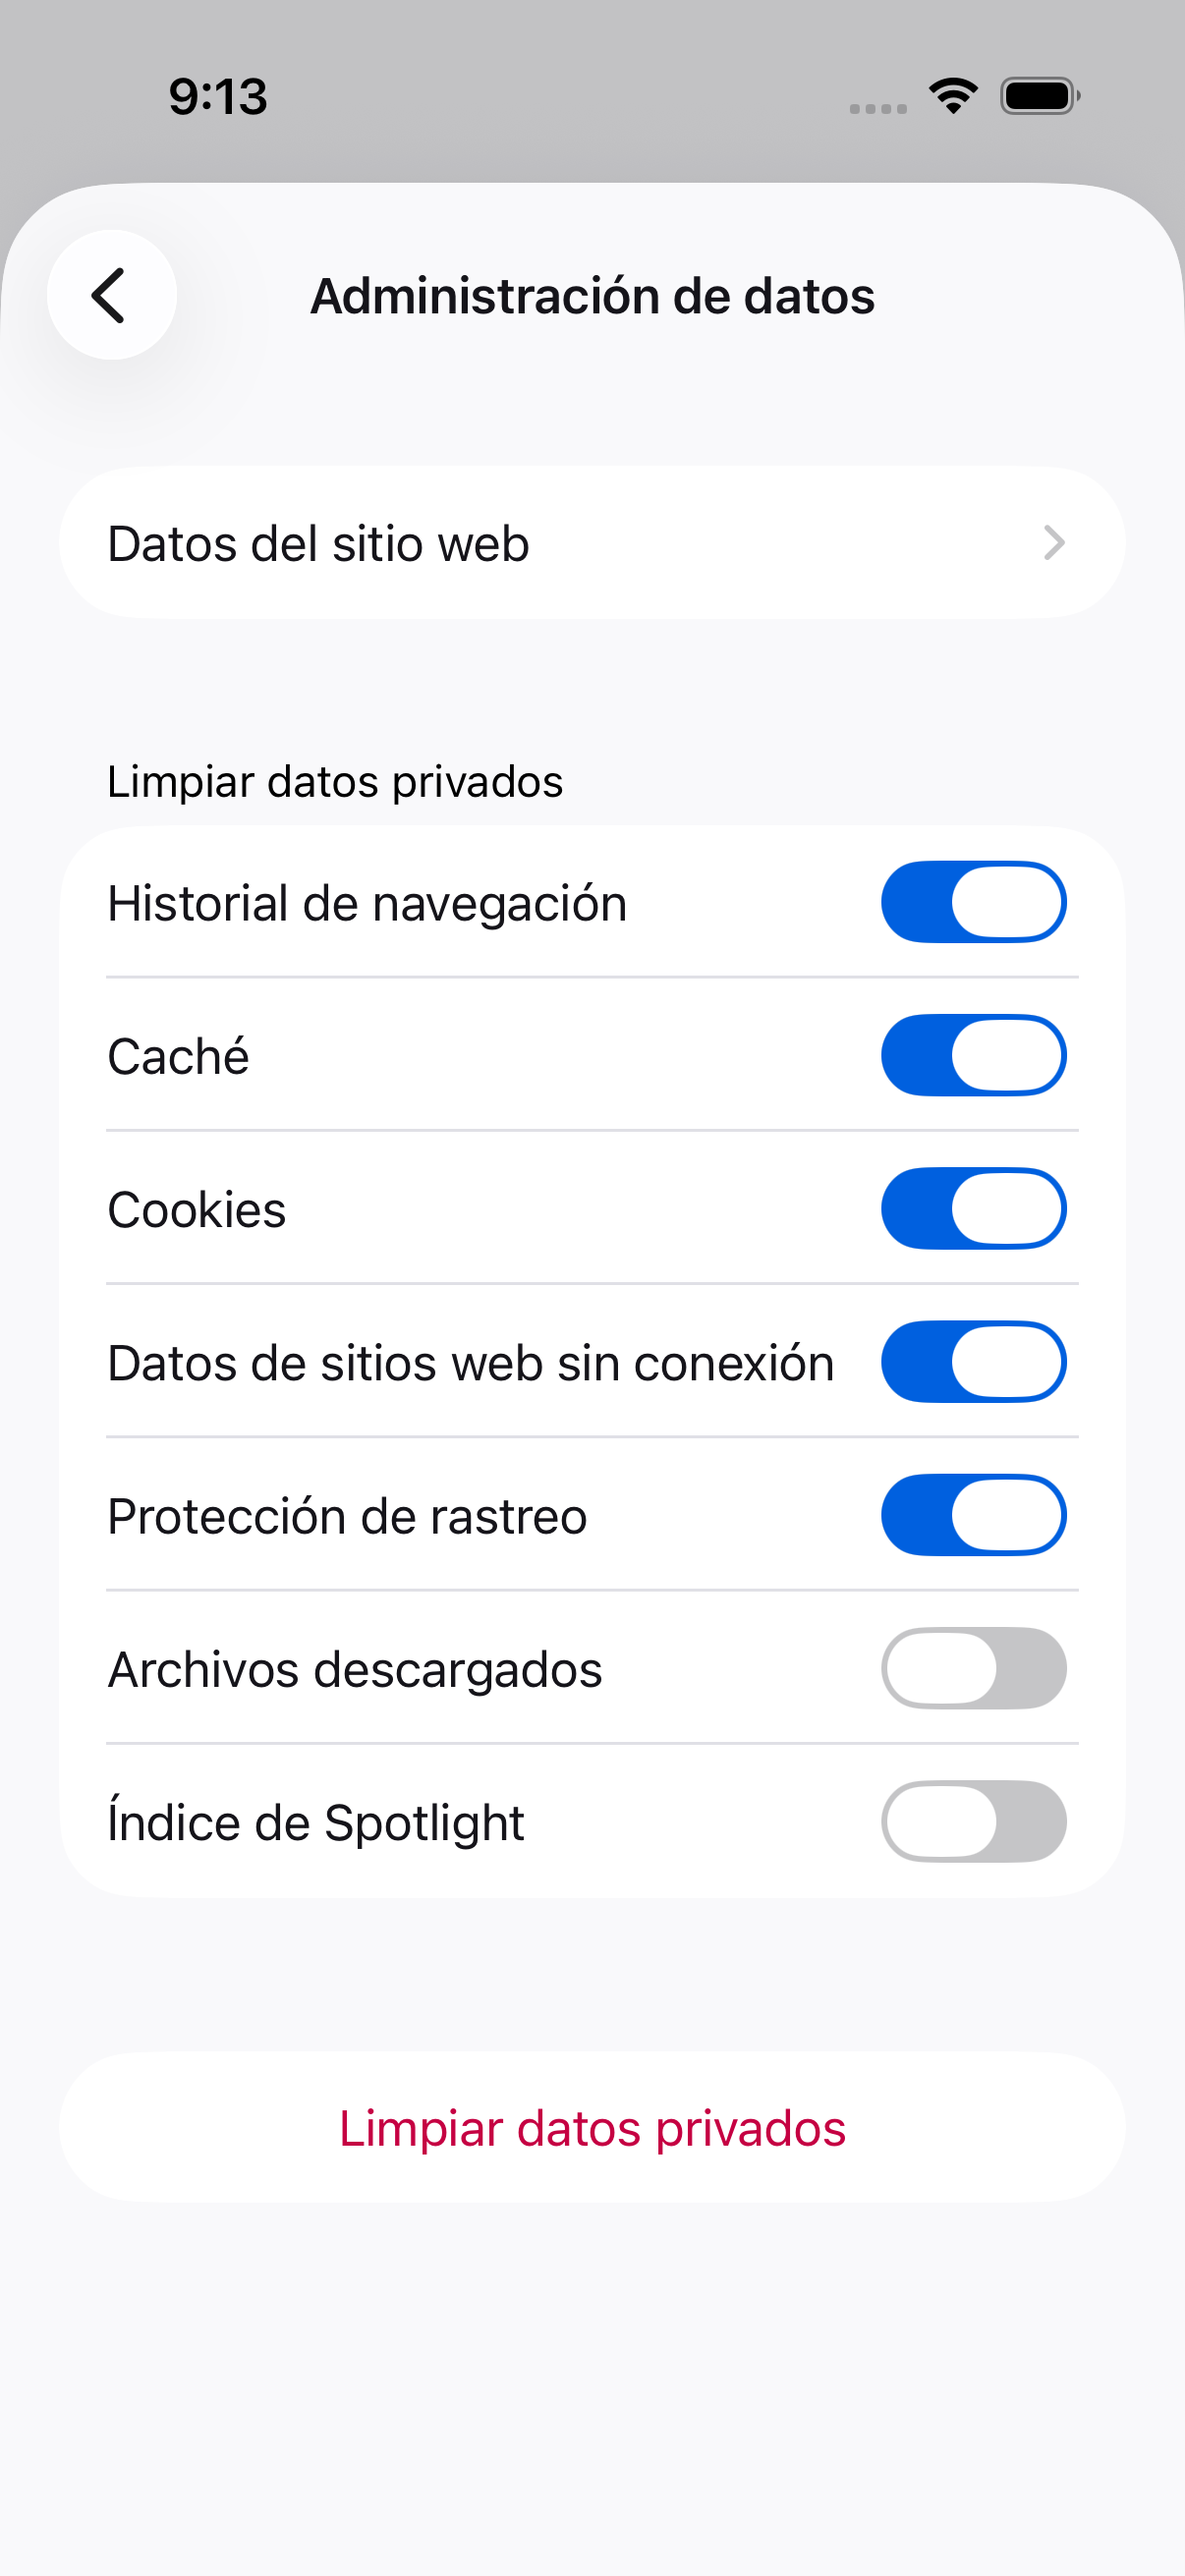This screenshot has height=2576, width=1185.
Task: Tap the Administración de datos title
Action: click(x=592, y=296)
